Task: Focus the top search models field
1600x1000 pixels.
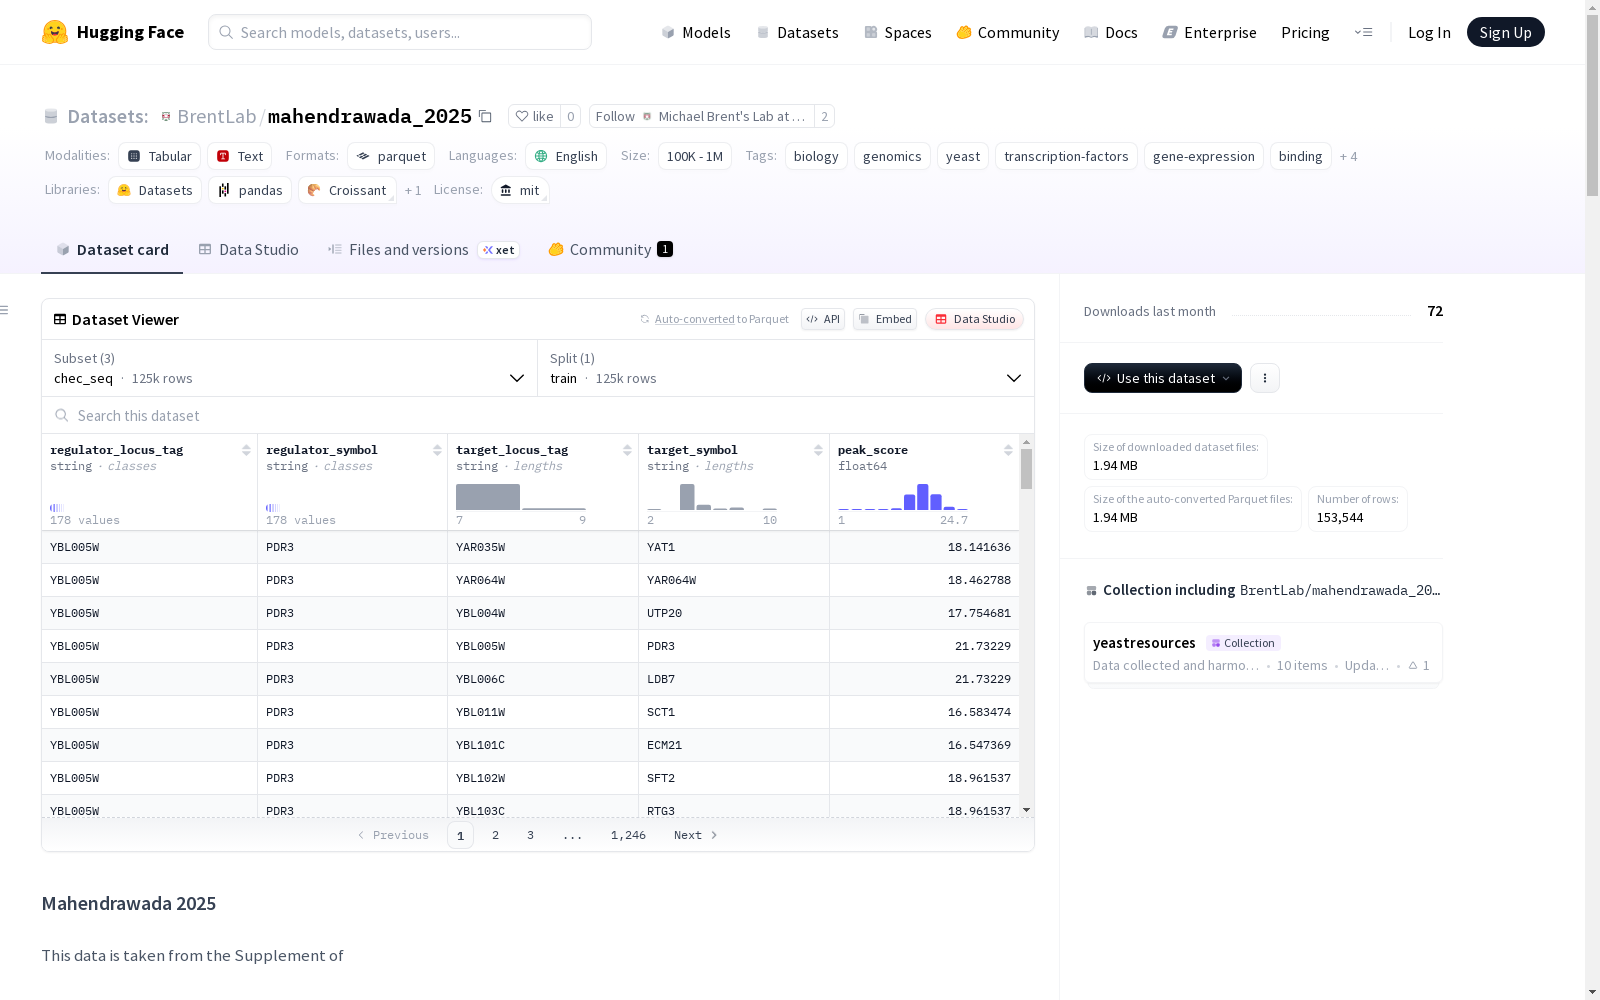Action: (x=400, y=32)
